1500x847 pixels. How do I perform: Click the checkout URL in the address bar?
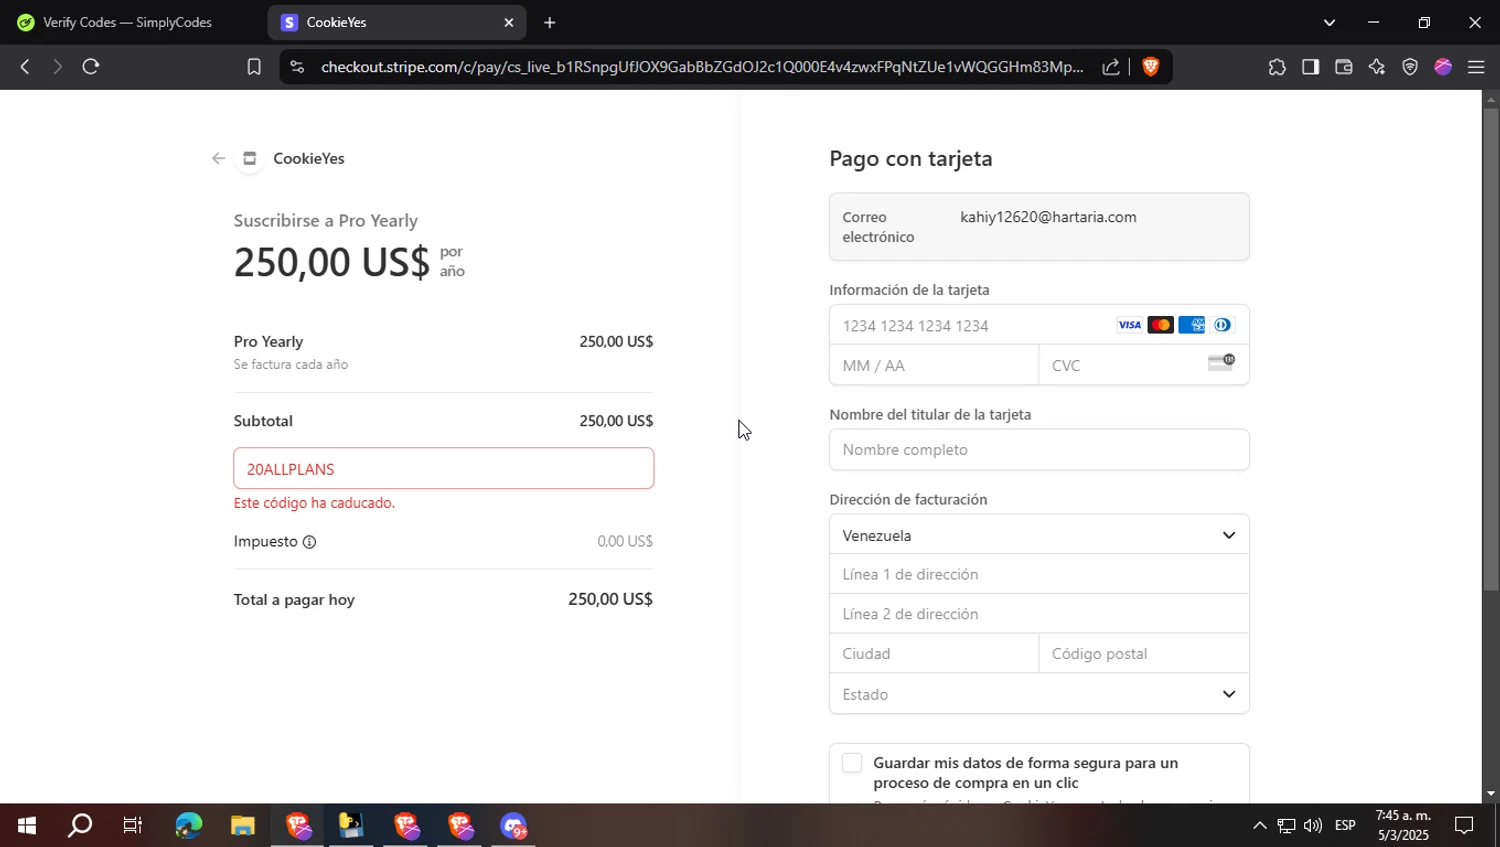pos(702,67)
